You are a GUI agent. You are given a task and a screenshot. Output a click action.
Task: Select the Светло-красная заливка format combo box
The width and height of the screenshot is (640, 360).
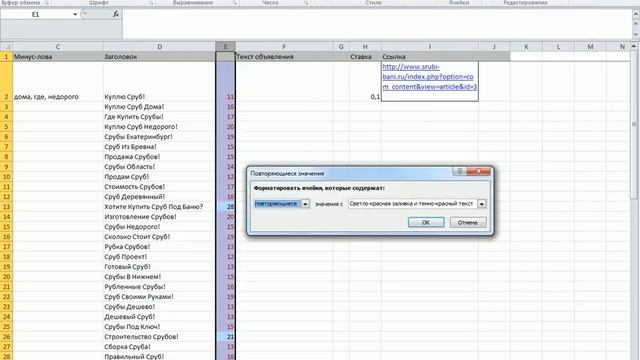point(417,204)
